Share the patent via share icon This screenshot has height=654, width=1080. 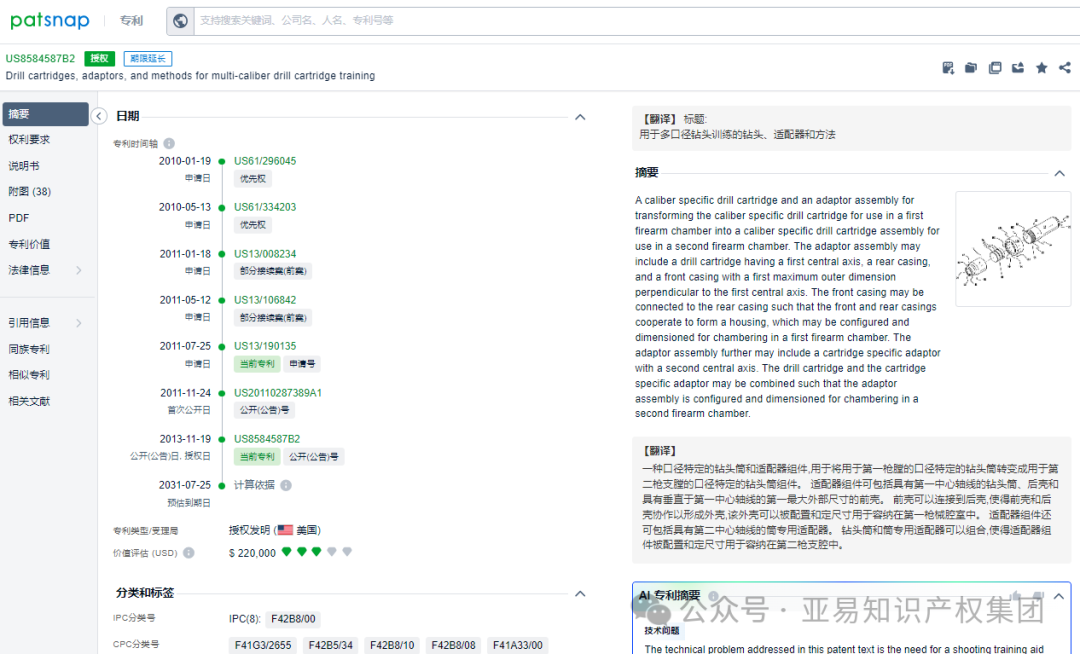click(1066, 67)
